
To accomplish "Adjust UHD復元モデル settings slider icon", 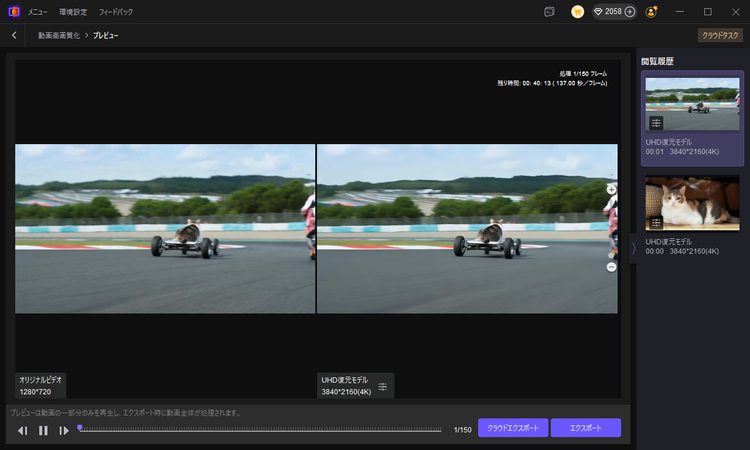I will [x=383, y=386].
